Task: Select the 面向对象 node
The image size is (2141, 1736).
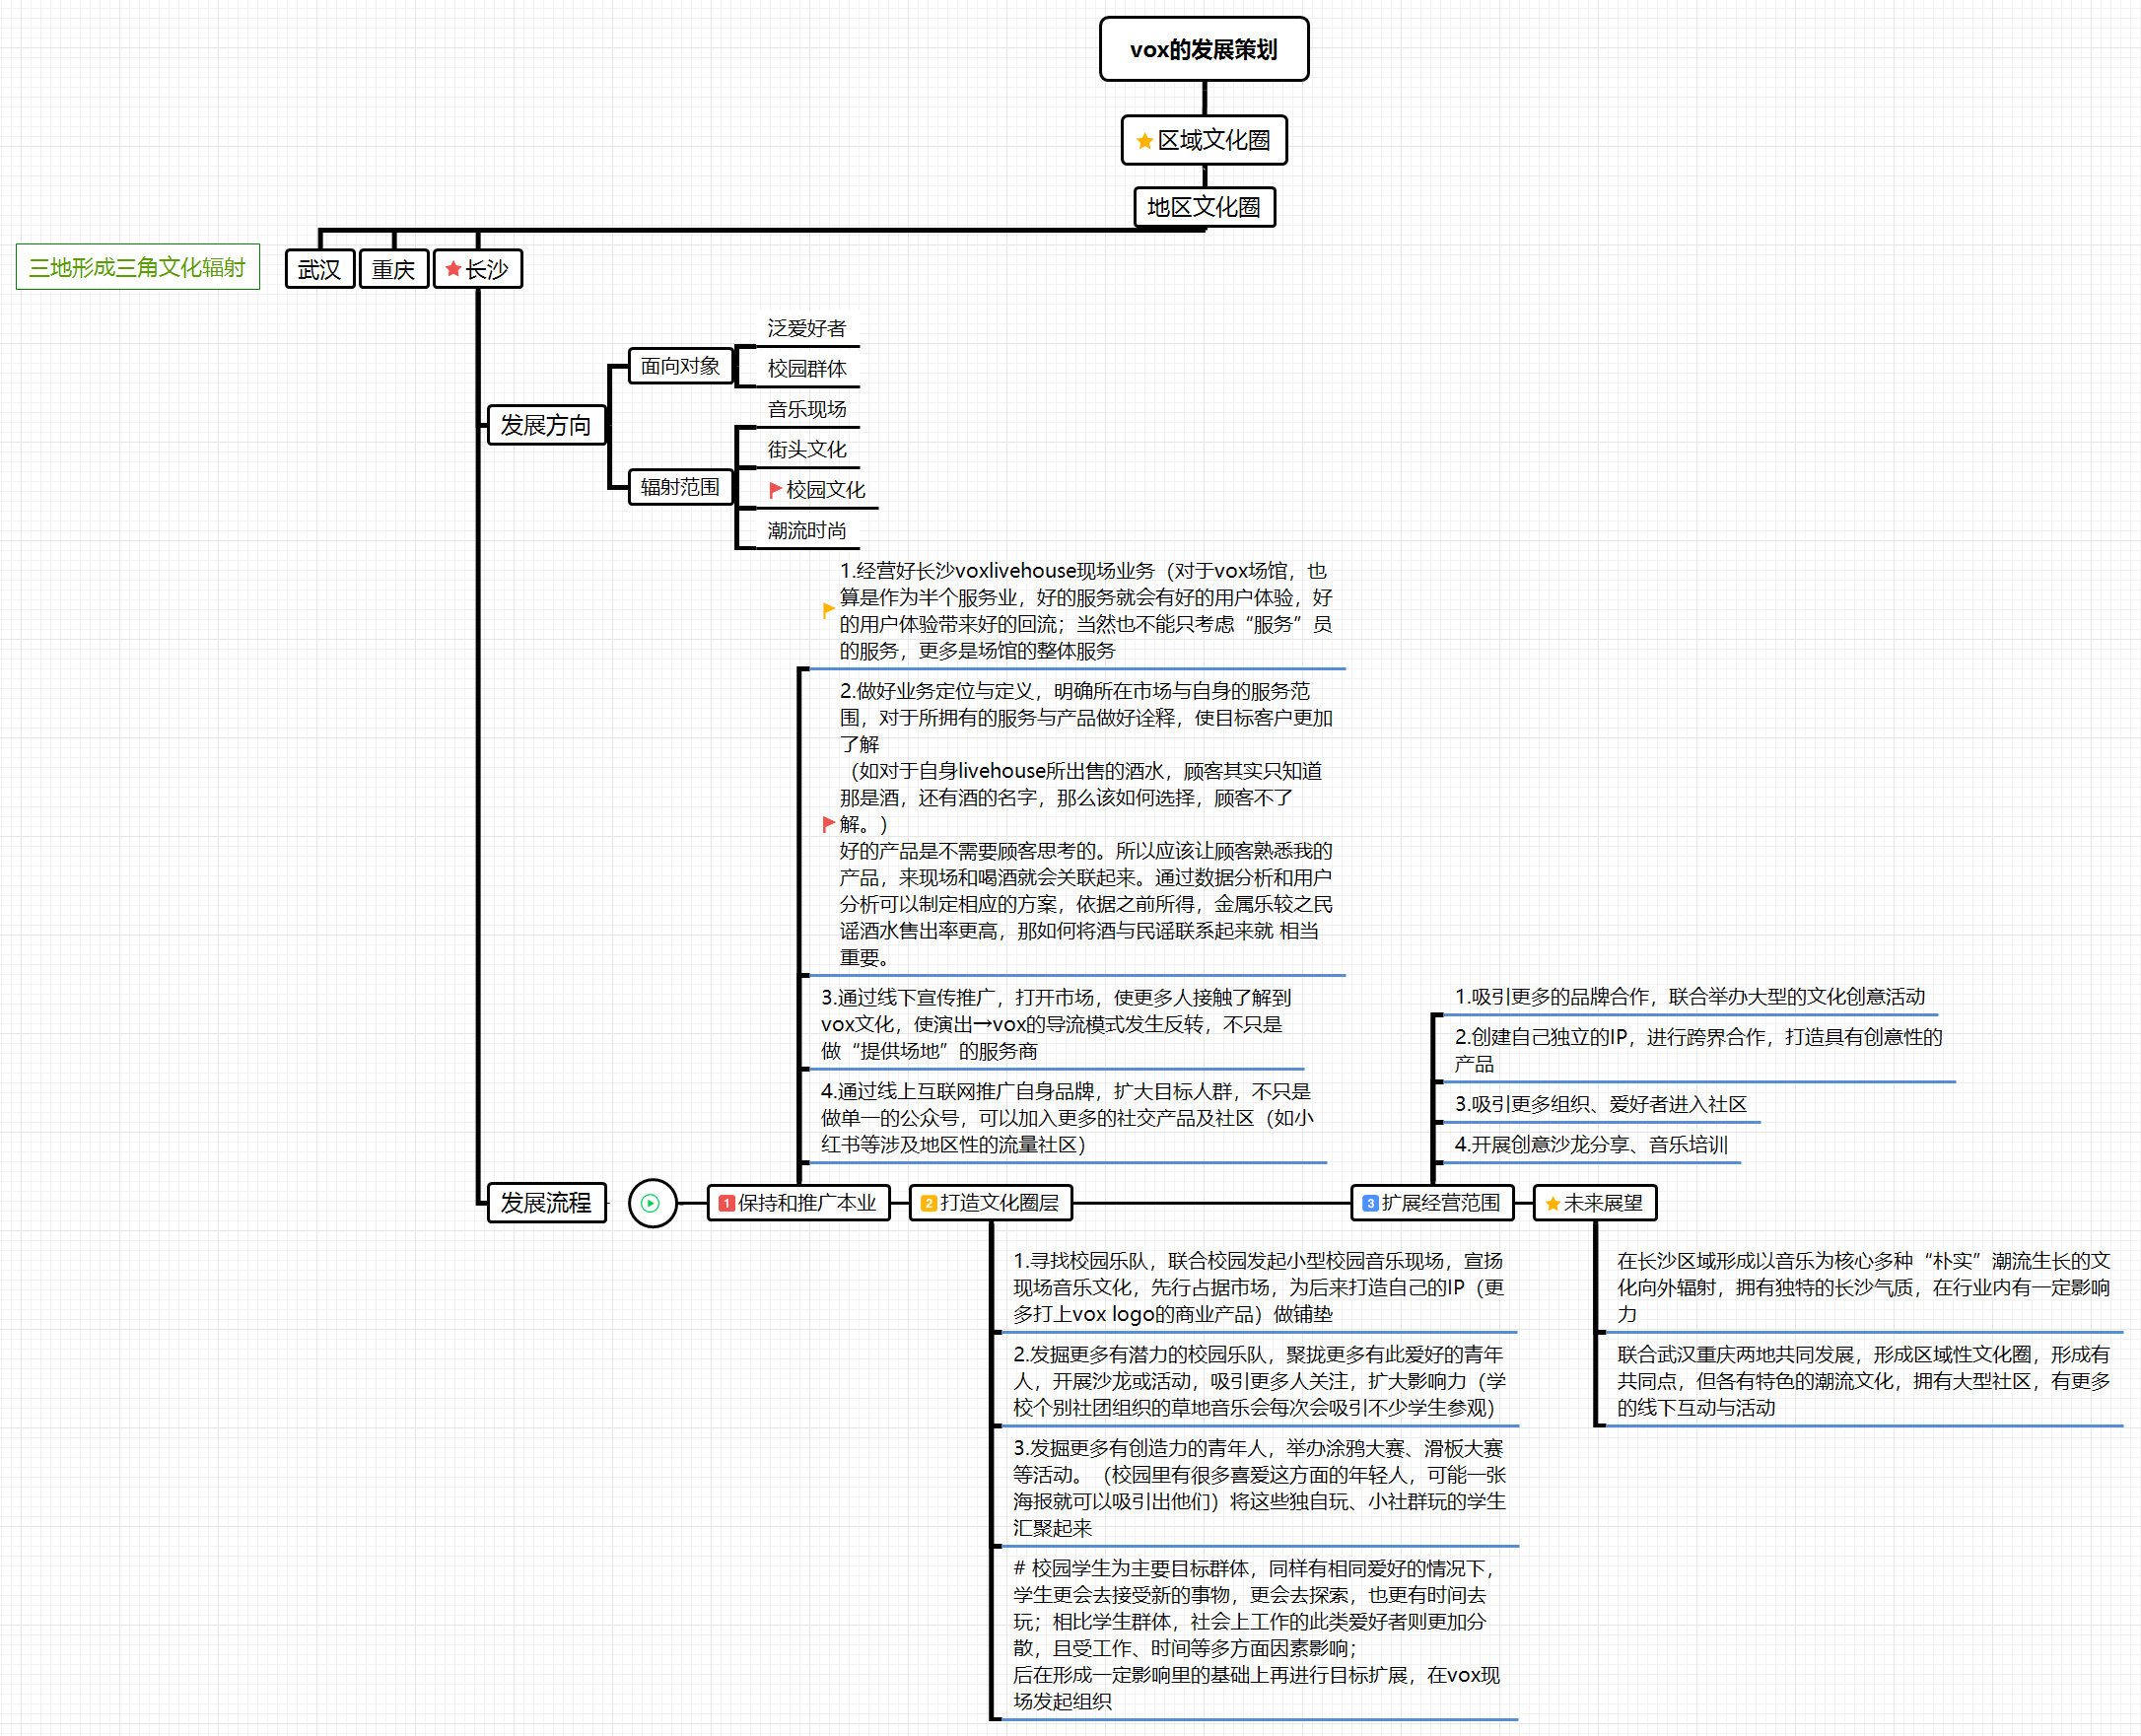Action: (681, 366)
